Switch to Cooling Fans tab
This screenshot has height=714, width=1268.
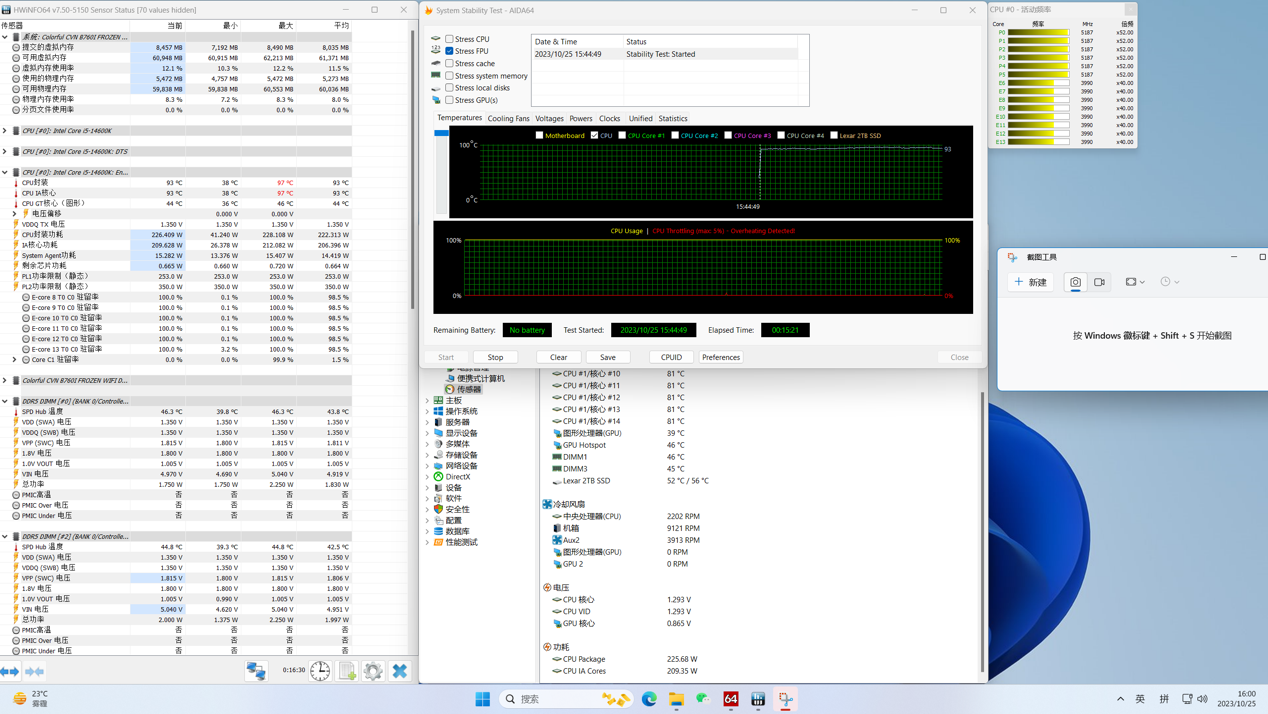508,119
